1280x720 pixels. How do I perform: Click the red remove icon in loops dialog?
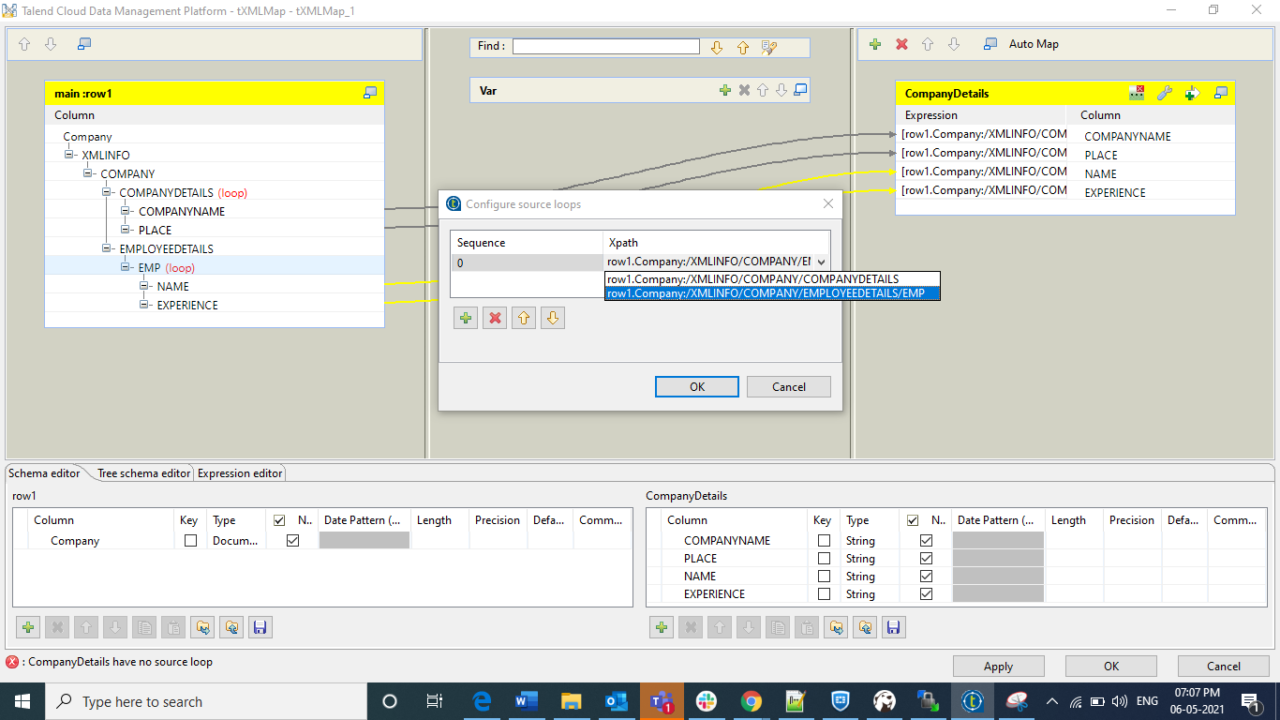494,318
